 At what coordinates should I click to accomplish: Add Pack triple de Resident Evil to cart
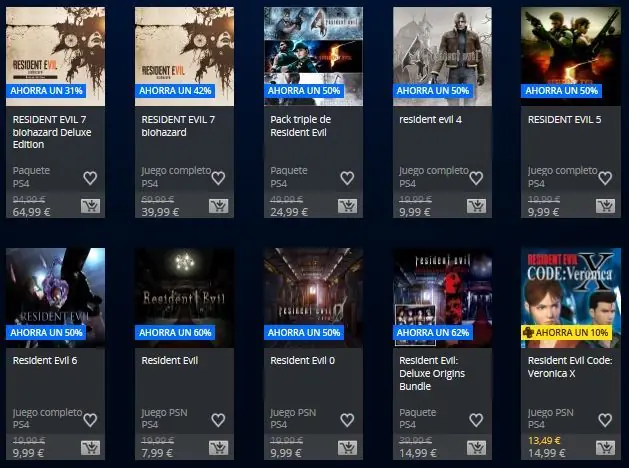[347, 206]
